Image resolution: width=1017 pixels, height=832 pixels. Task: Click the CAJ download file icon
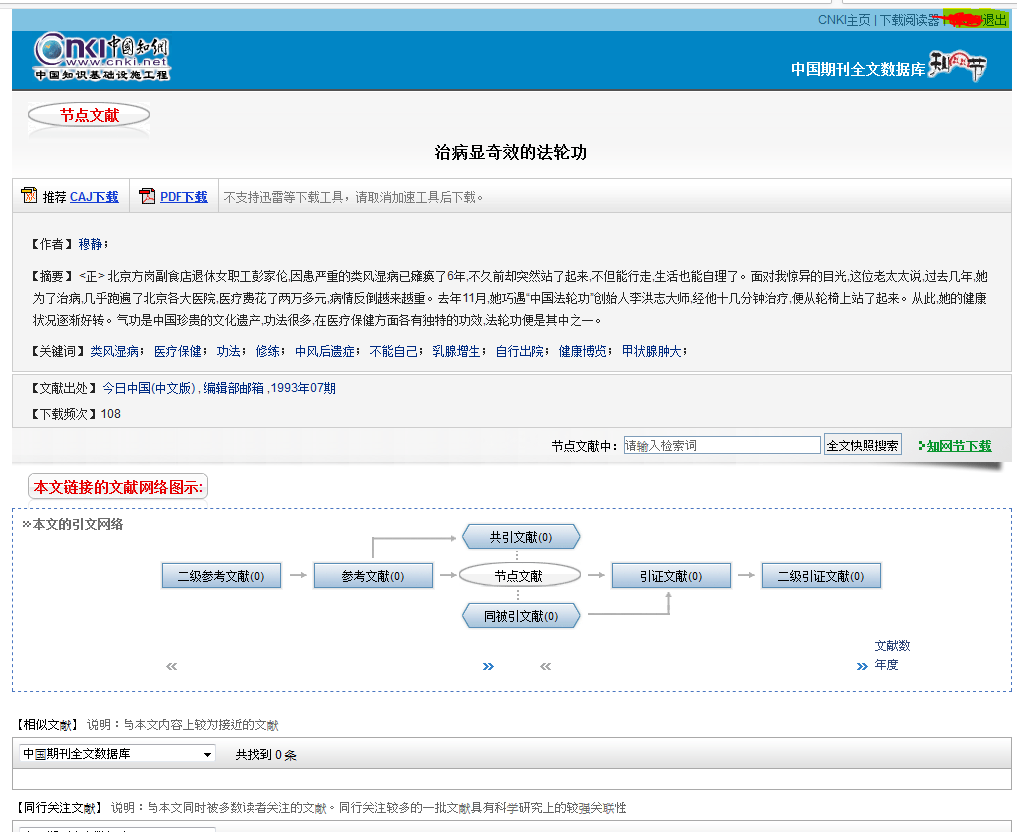click(29, 196)
